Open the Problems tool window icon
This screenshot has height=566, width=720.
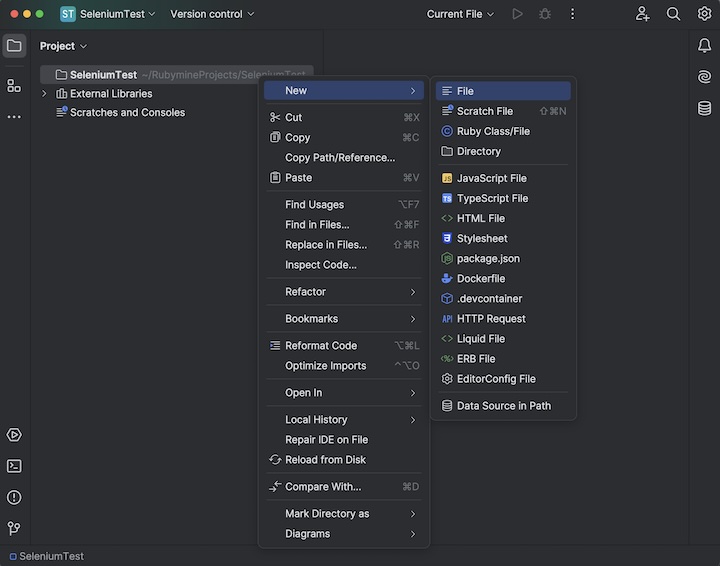tap(14, 497)
